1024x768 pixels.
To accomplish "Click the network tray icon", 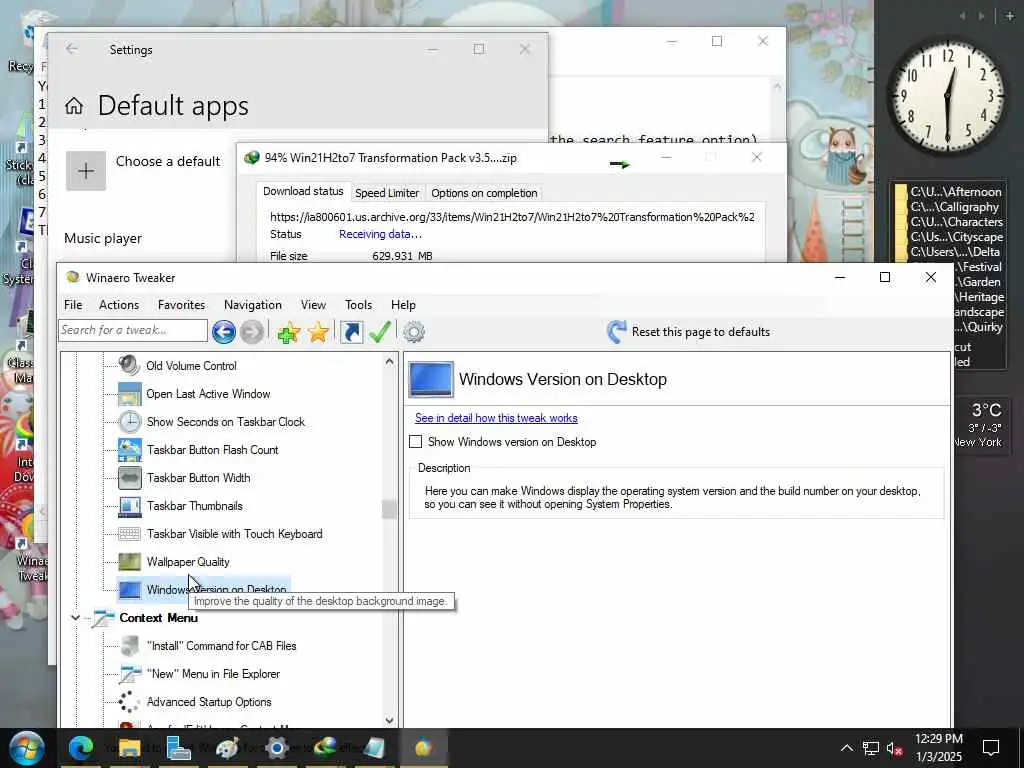I will pos(871,748).
